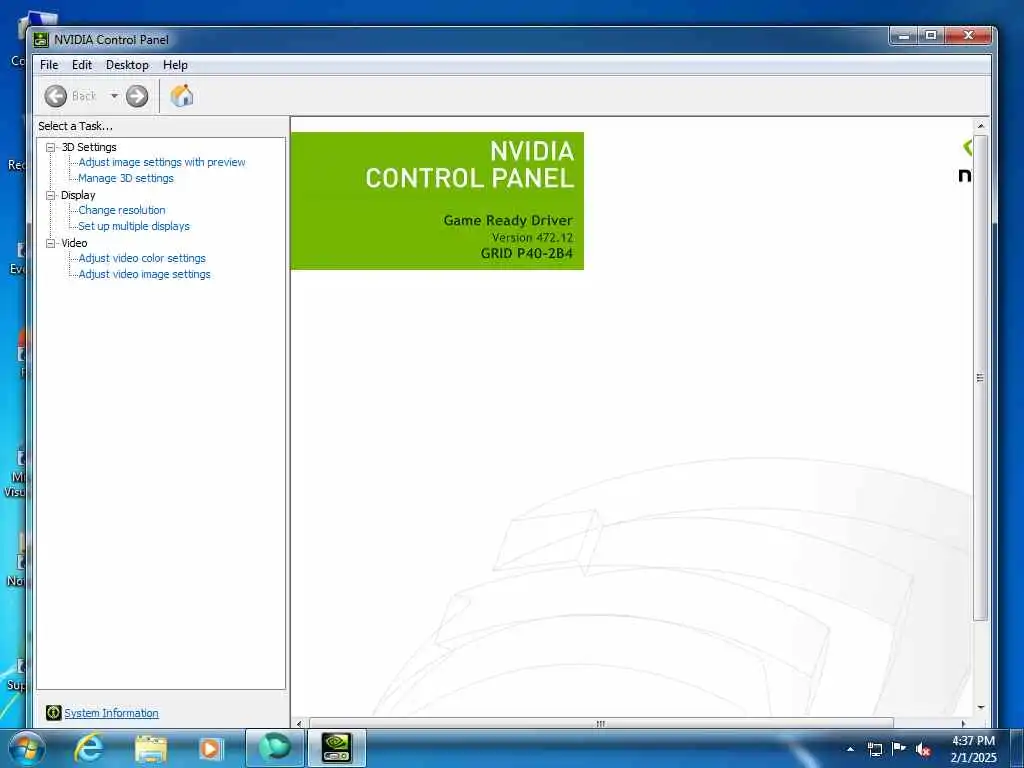Open the Windows Start button

(26, 748)
